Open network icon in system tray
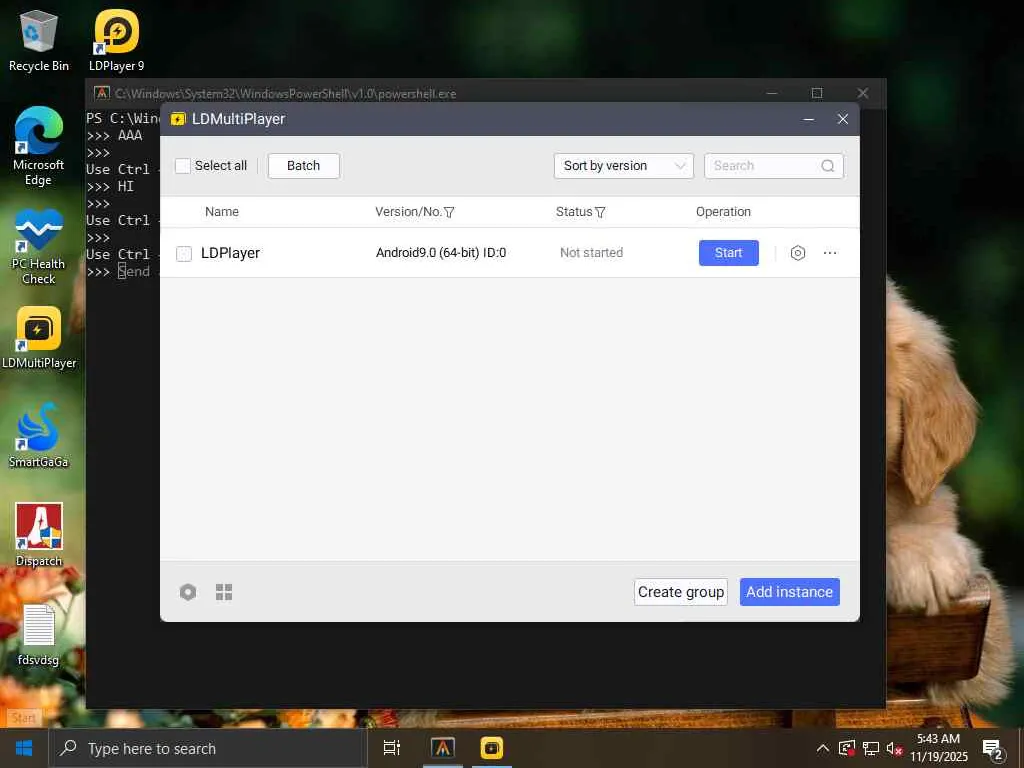 click(x=871, y=748)
